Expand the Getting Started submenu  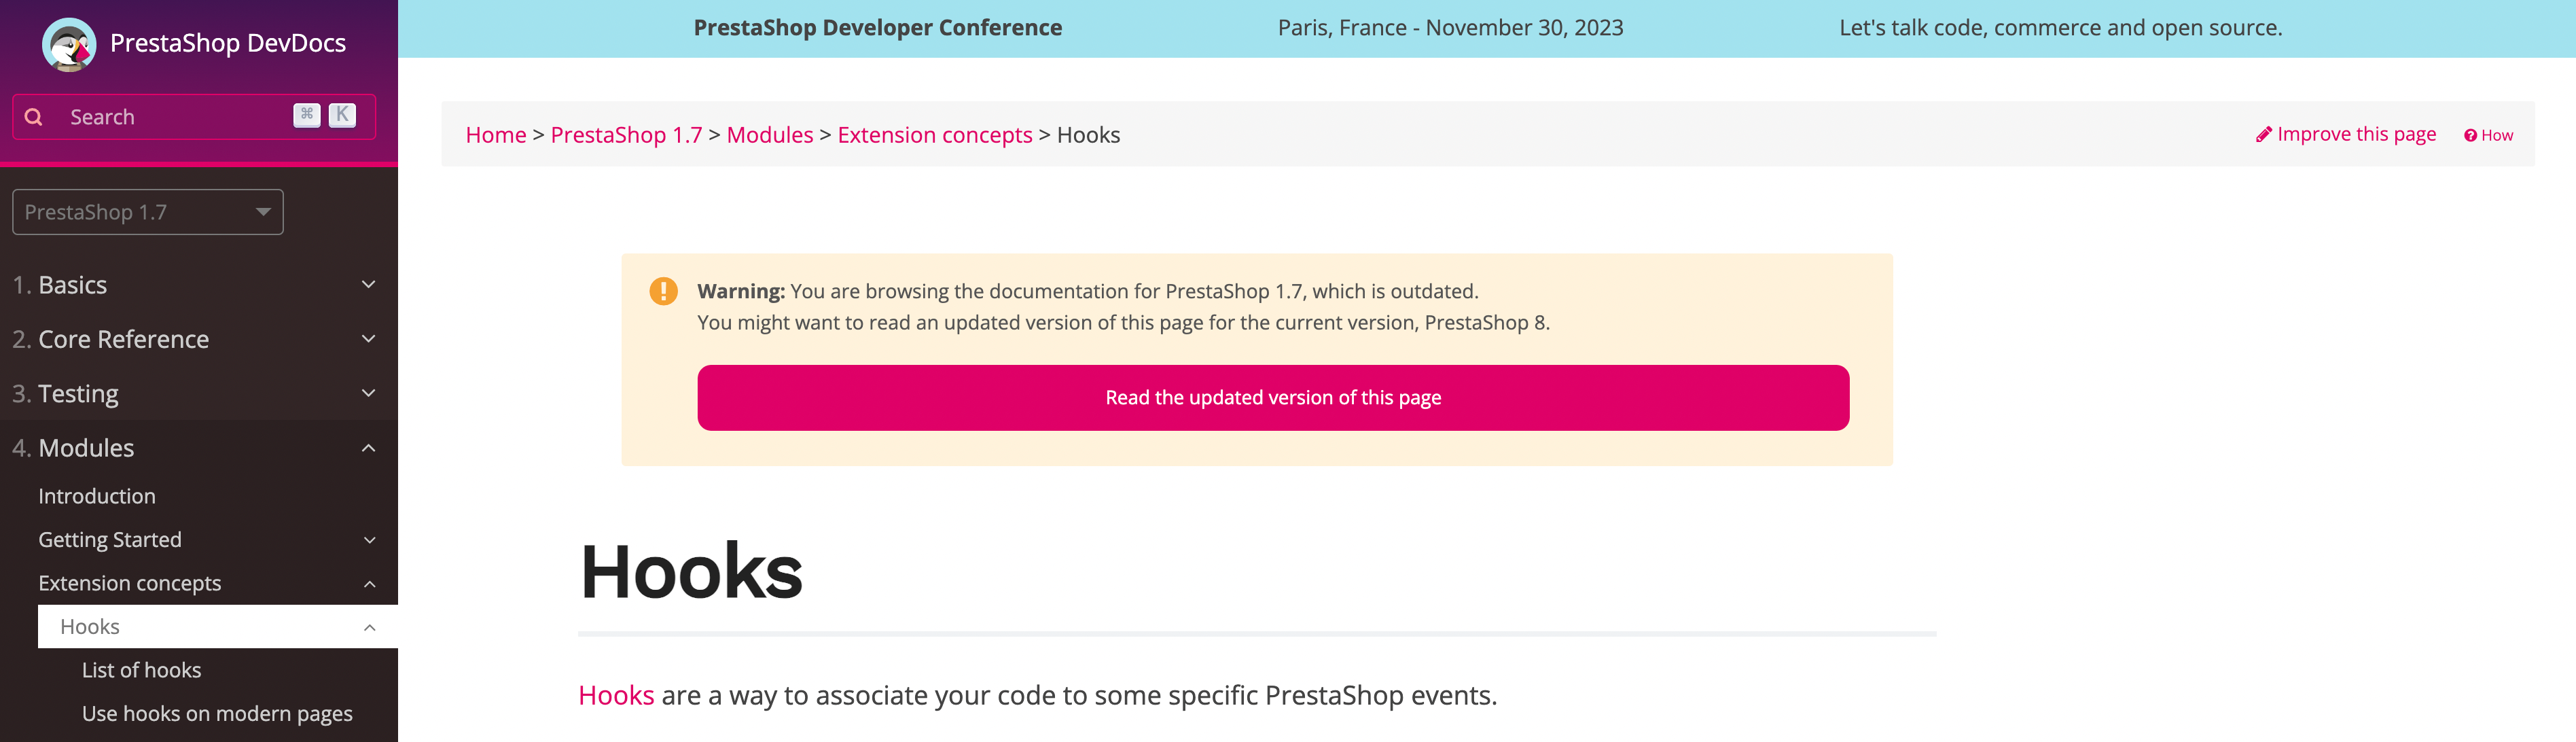coord(199,540)
